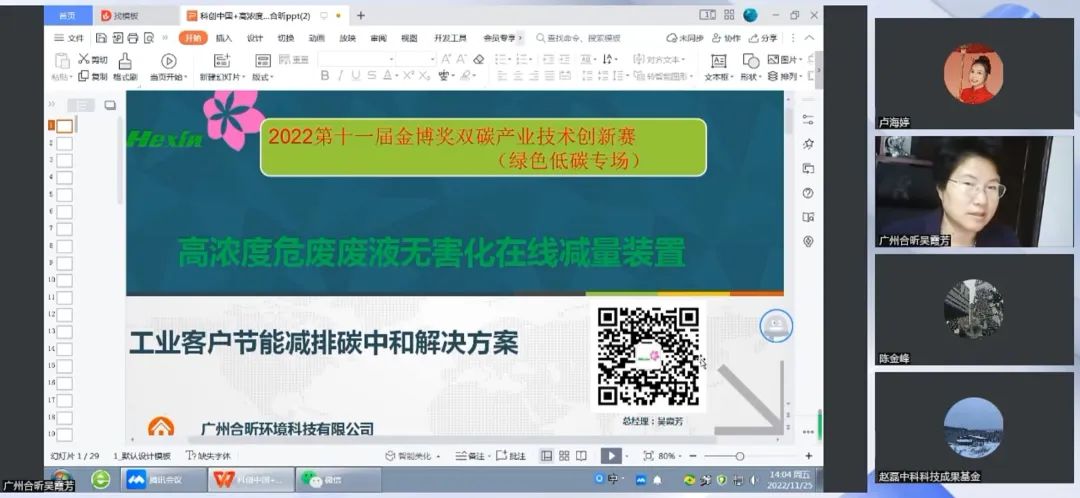The image size is (1080, 498).
Task: Click the help question mark sidebar icon
Action: pyautogui.click(x=808, y=193)
